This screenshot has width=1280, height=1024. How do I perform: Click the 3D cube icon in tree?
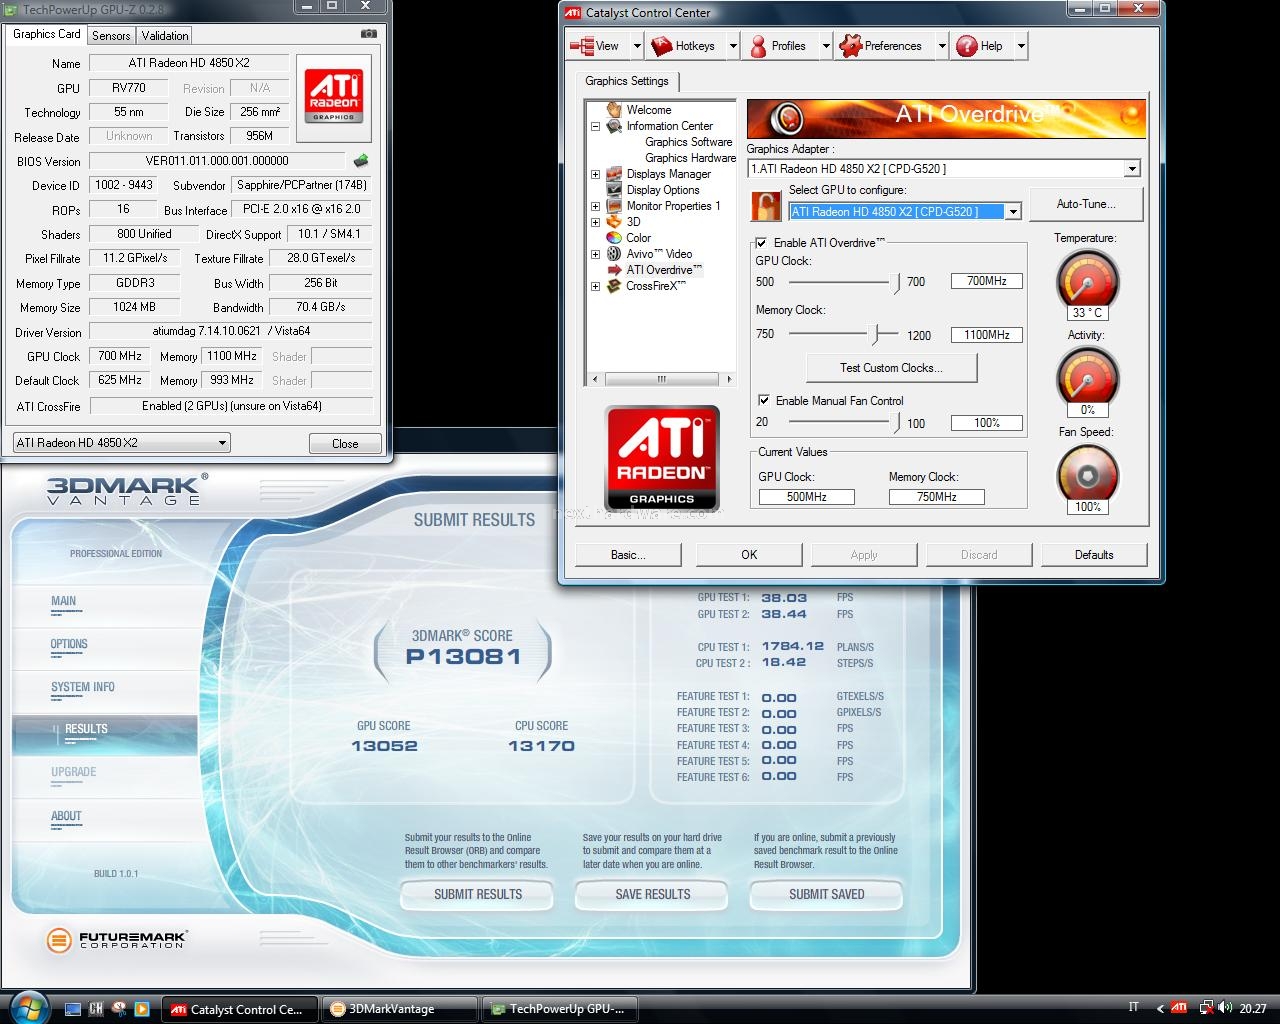click(x=614, y=222)
